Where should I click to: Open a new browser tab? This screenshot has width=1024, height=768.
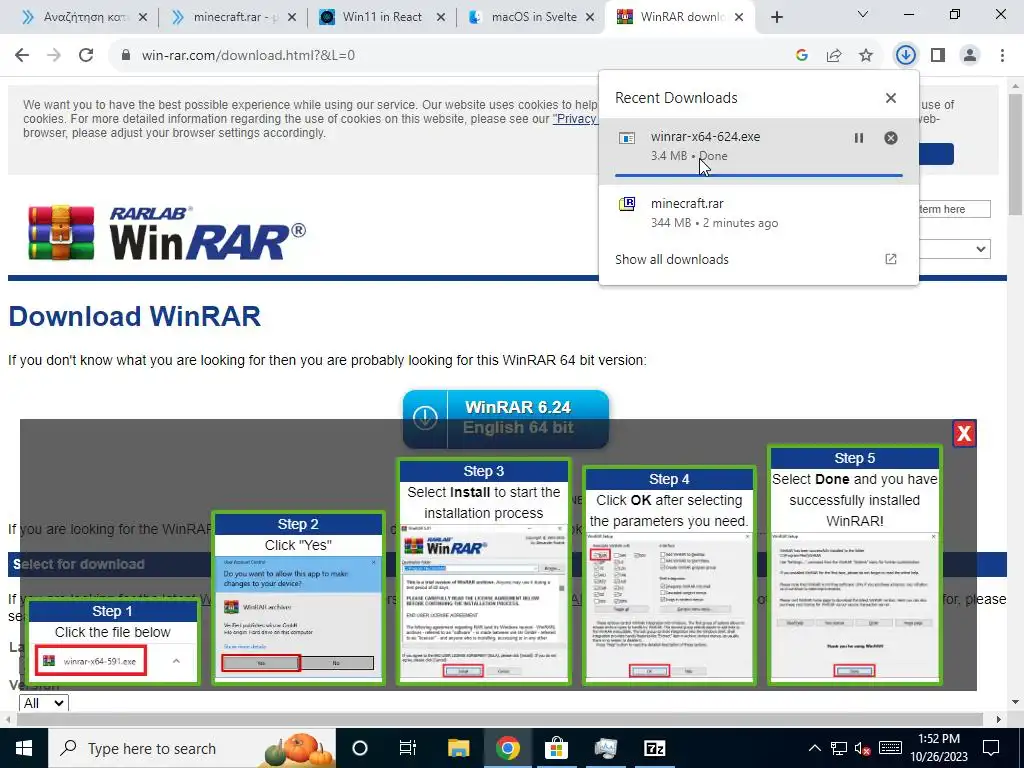click(776, 17)
